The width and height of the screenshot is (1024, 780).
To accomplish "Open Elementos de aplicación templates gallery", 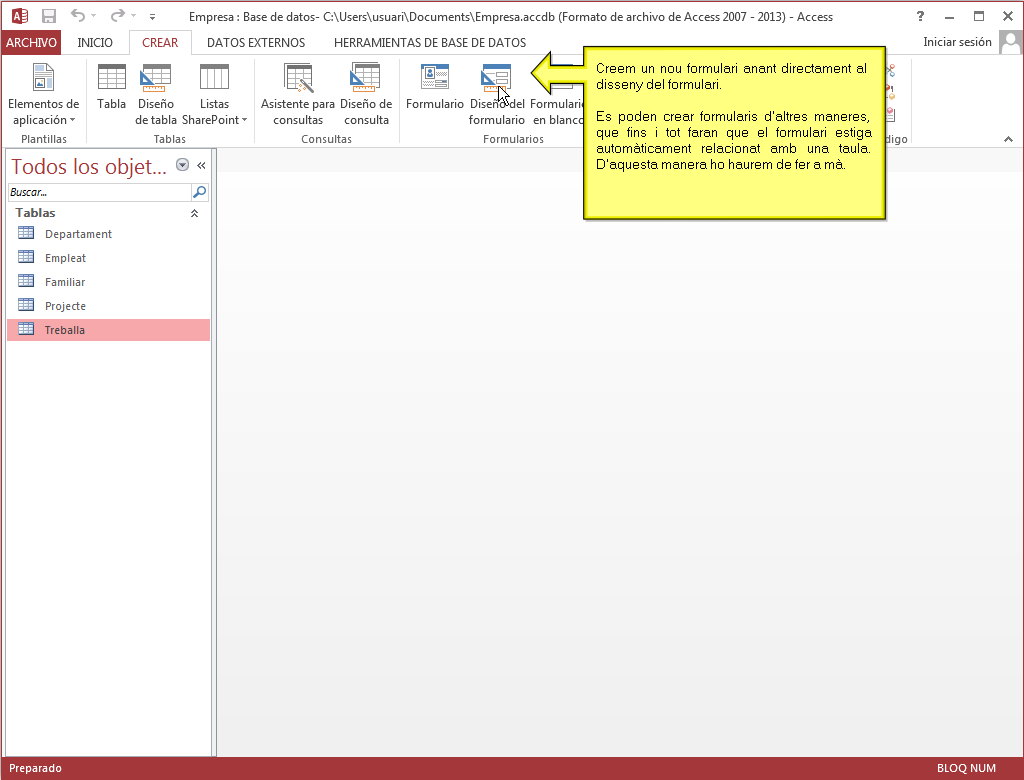I will [43, 94].
